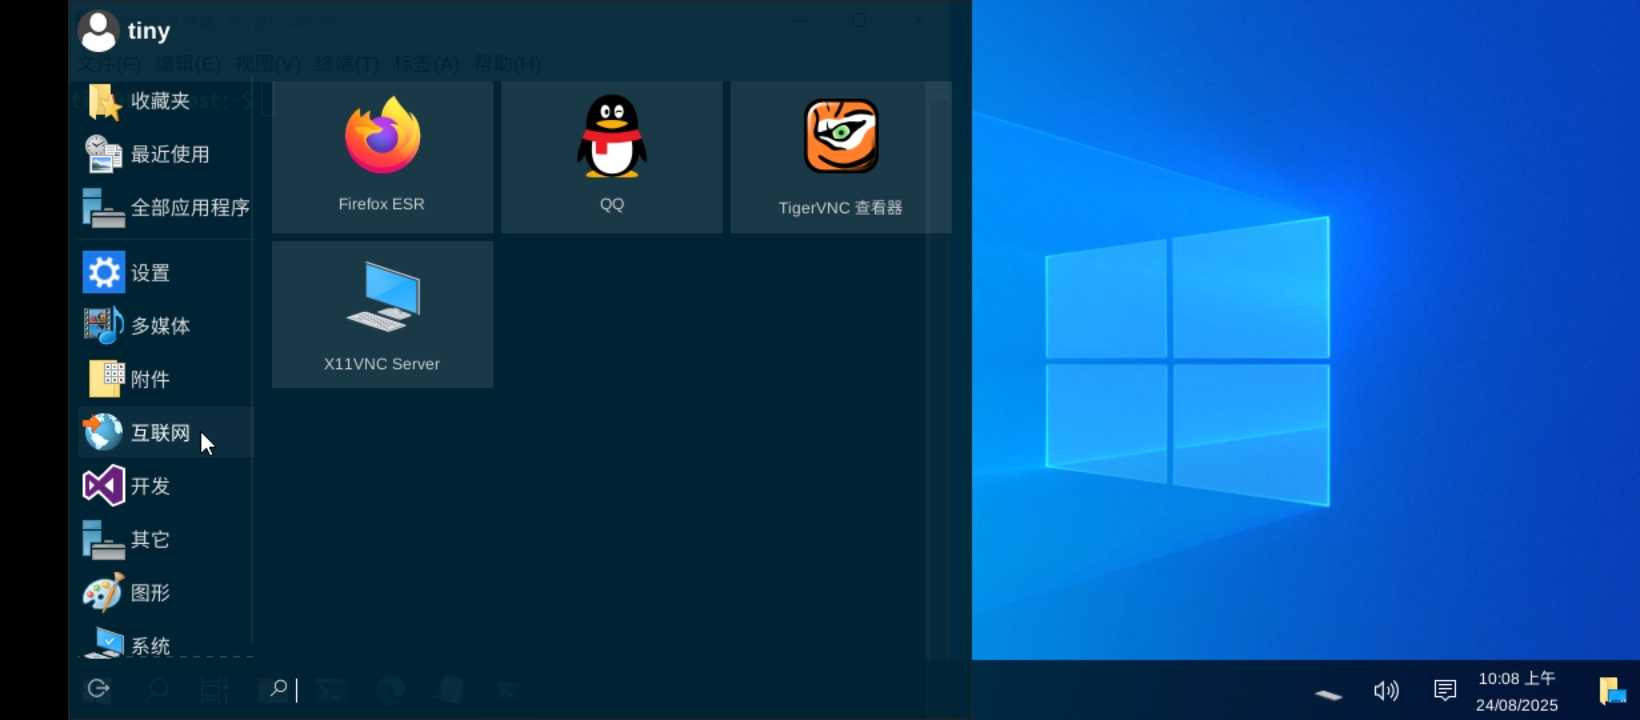This screenshot has width=1640, height=720.
Task: Select the 开发 category
Action: [x=150, y=486]
